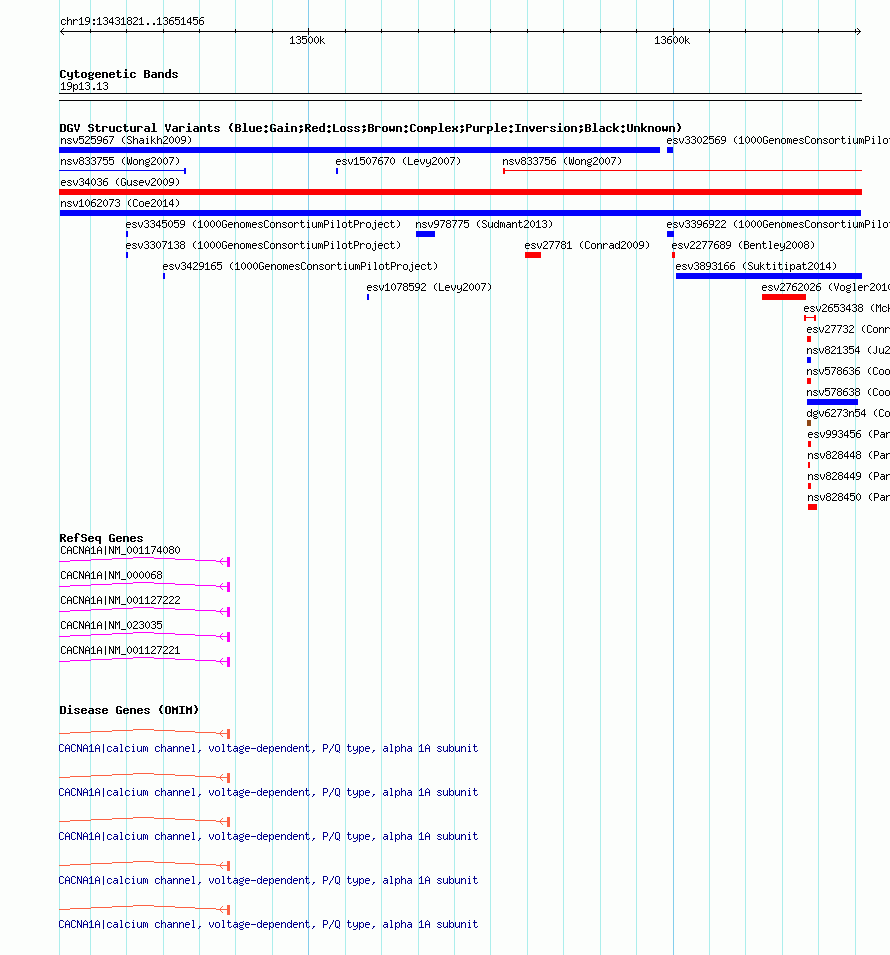Click the red bar under esv2762026
890x955 pixels.
(783, 297)
